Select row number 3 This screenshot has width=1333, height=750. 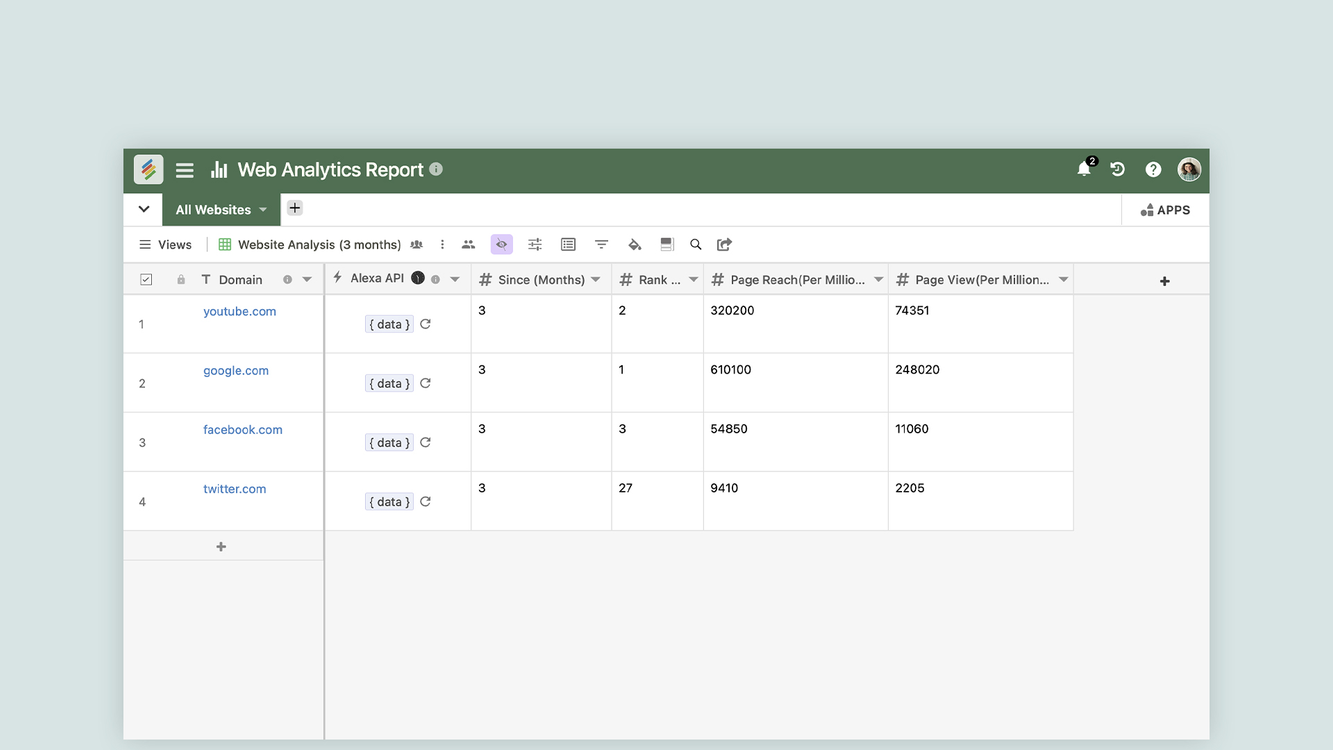142,442
